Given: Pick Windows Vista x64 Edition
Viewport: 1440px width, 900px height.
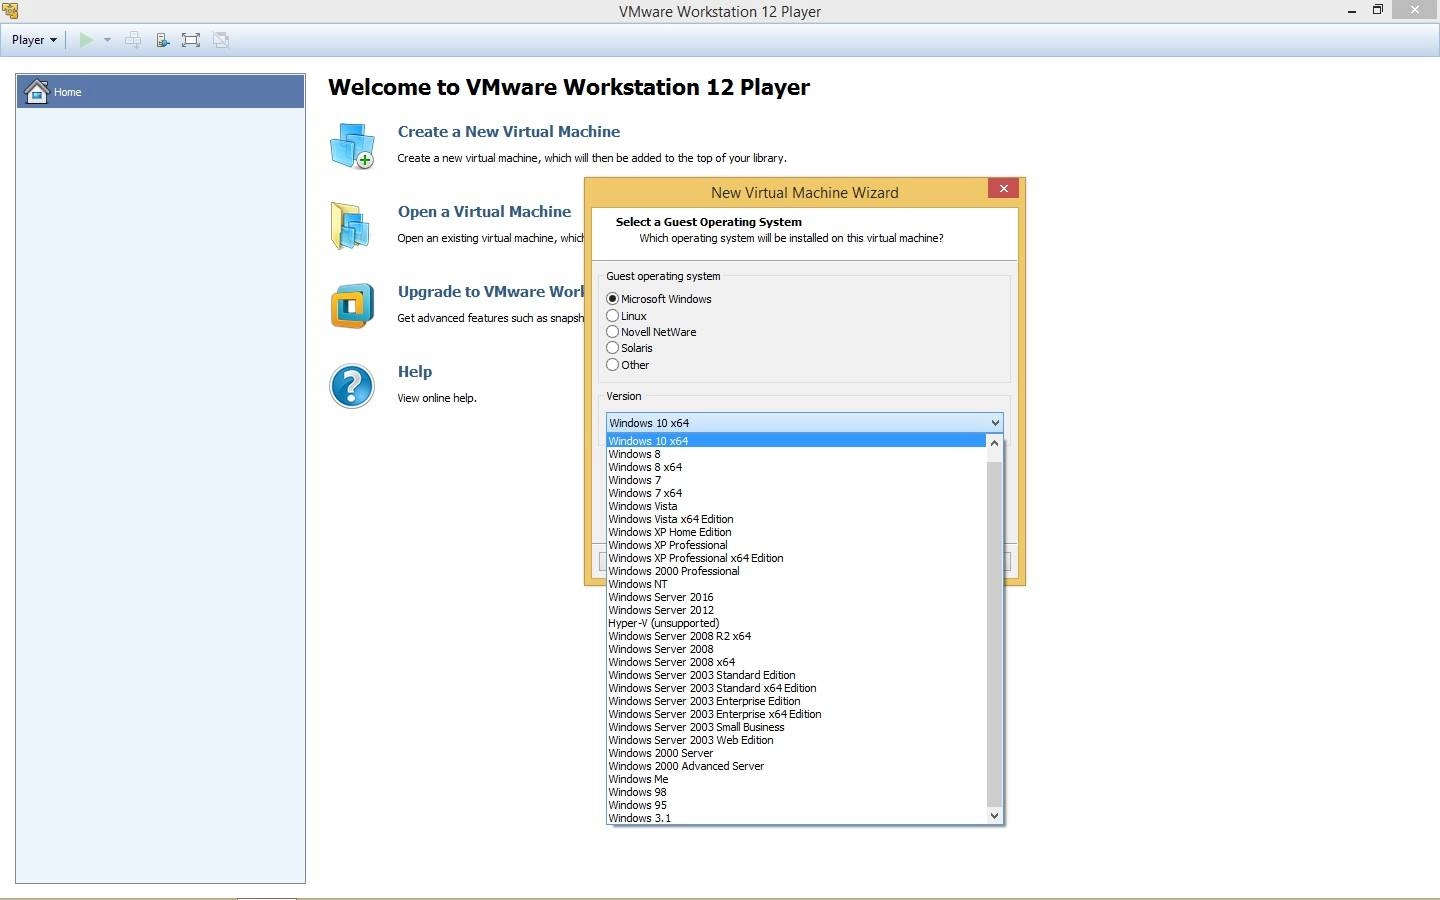Looking at the screenshot, I should [x=796, y=519].
